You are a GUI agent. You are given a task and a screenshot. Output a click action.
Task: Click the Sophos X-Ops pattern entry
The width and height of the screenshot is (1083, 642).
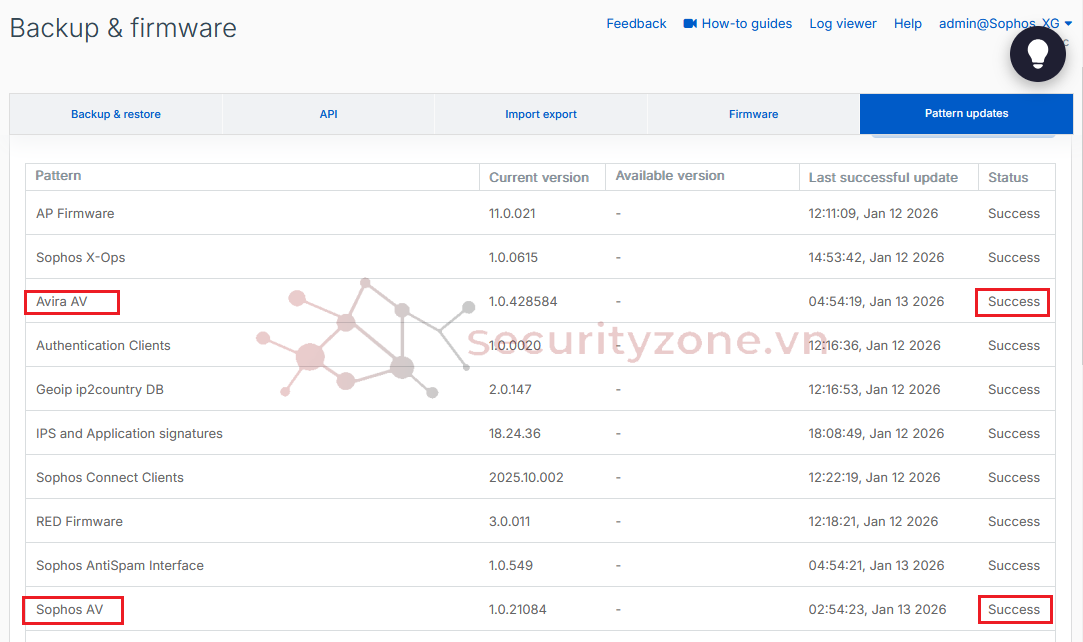pyautogui.click(x=80, y=257)
